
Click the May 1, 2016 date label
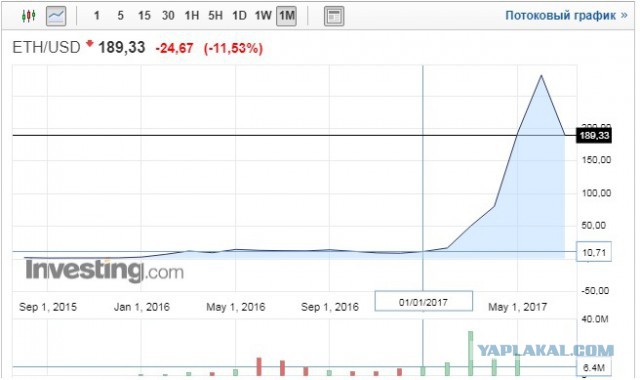click(236, 307)
